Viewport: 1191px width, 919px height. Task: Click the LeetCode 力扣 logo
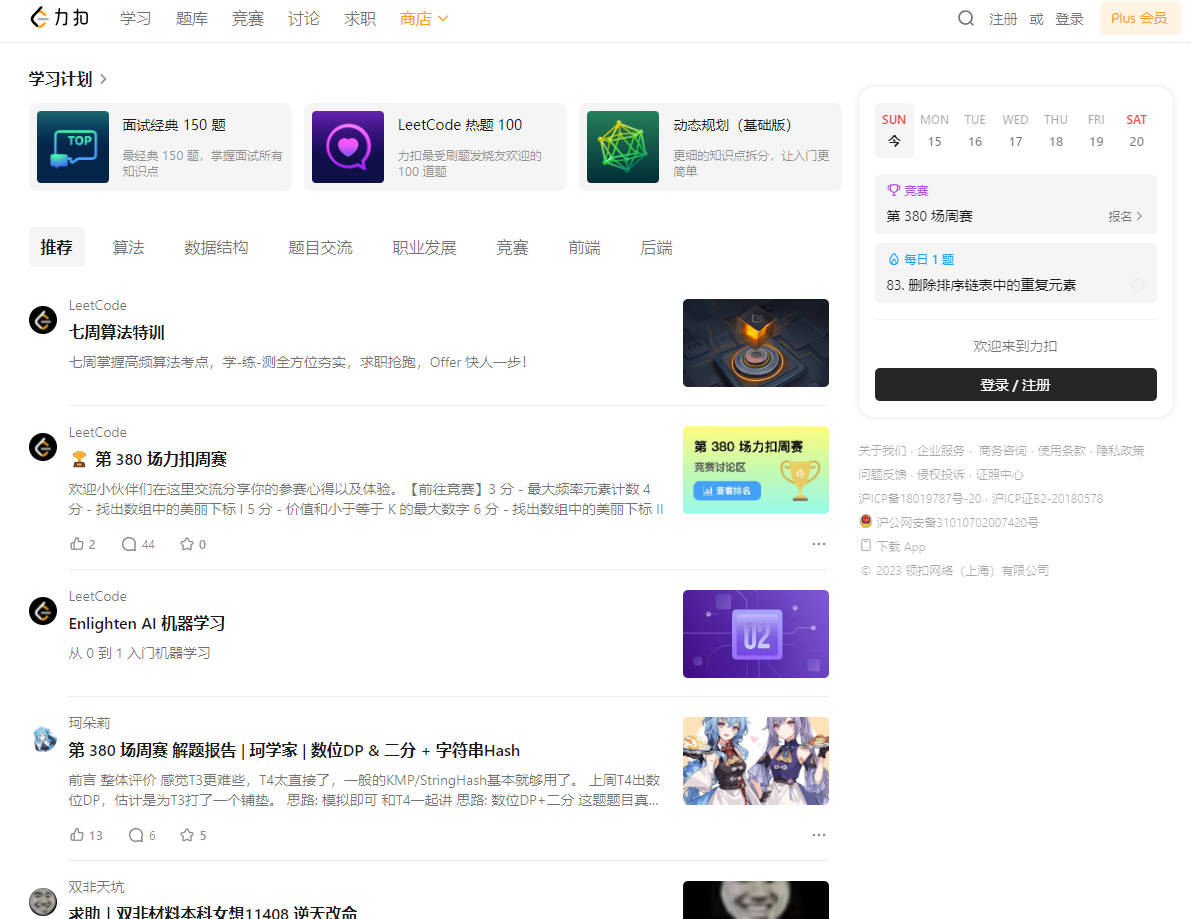(x=59, y=17)
